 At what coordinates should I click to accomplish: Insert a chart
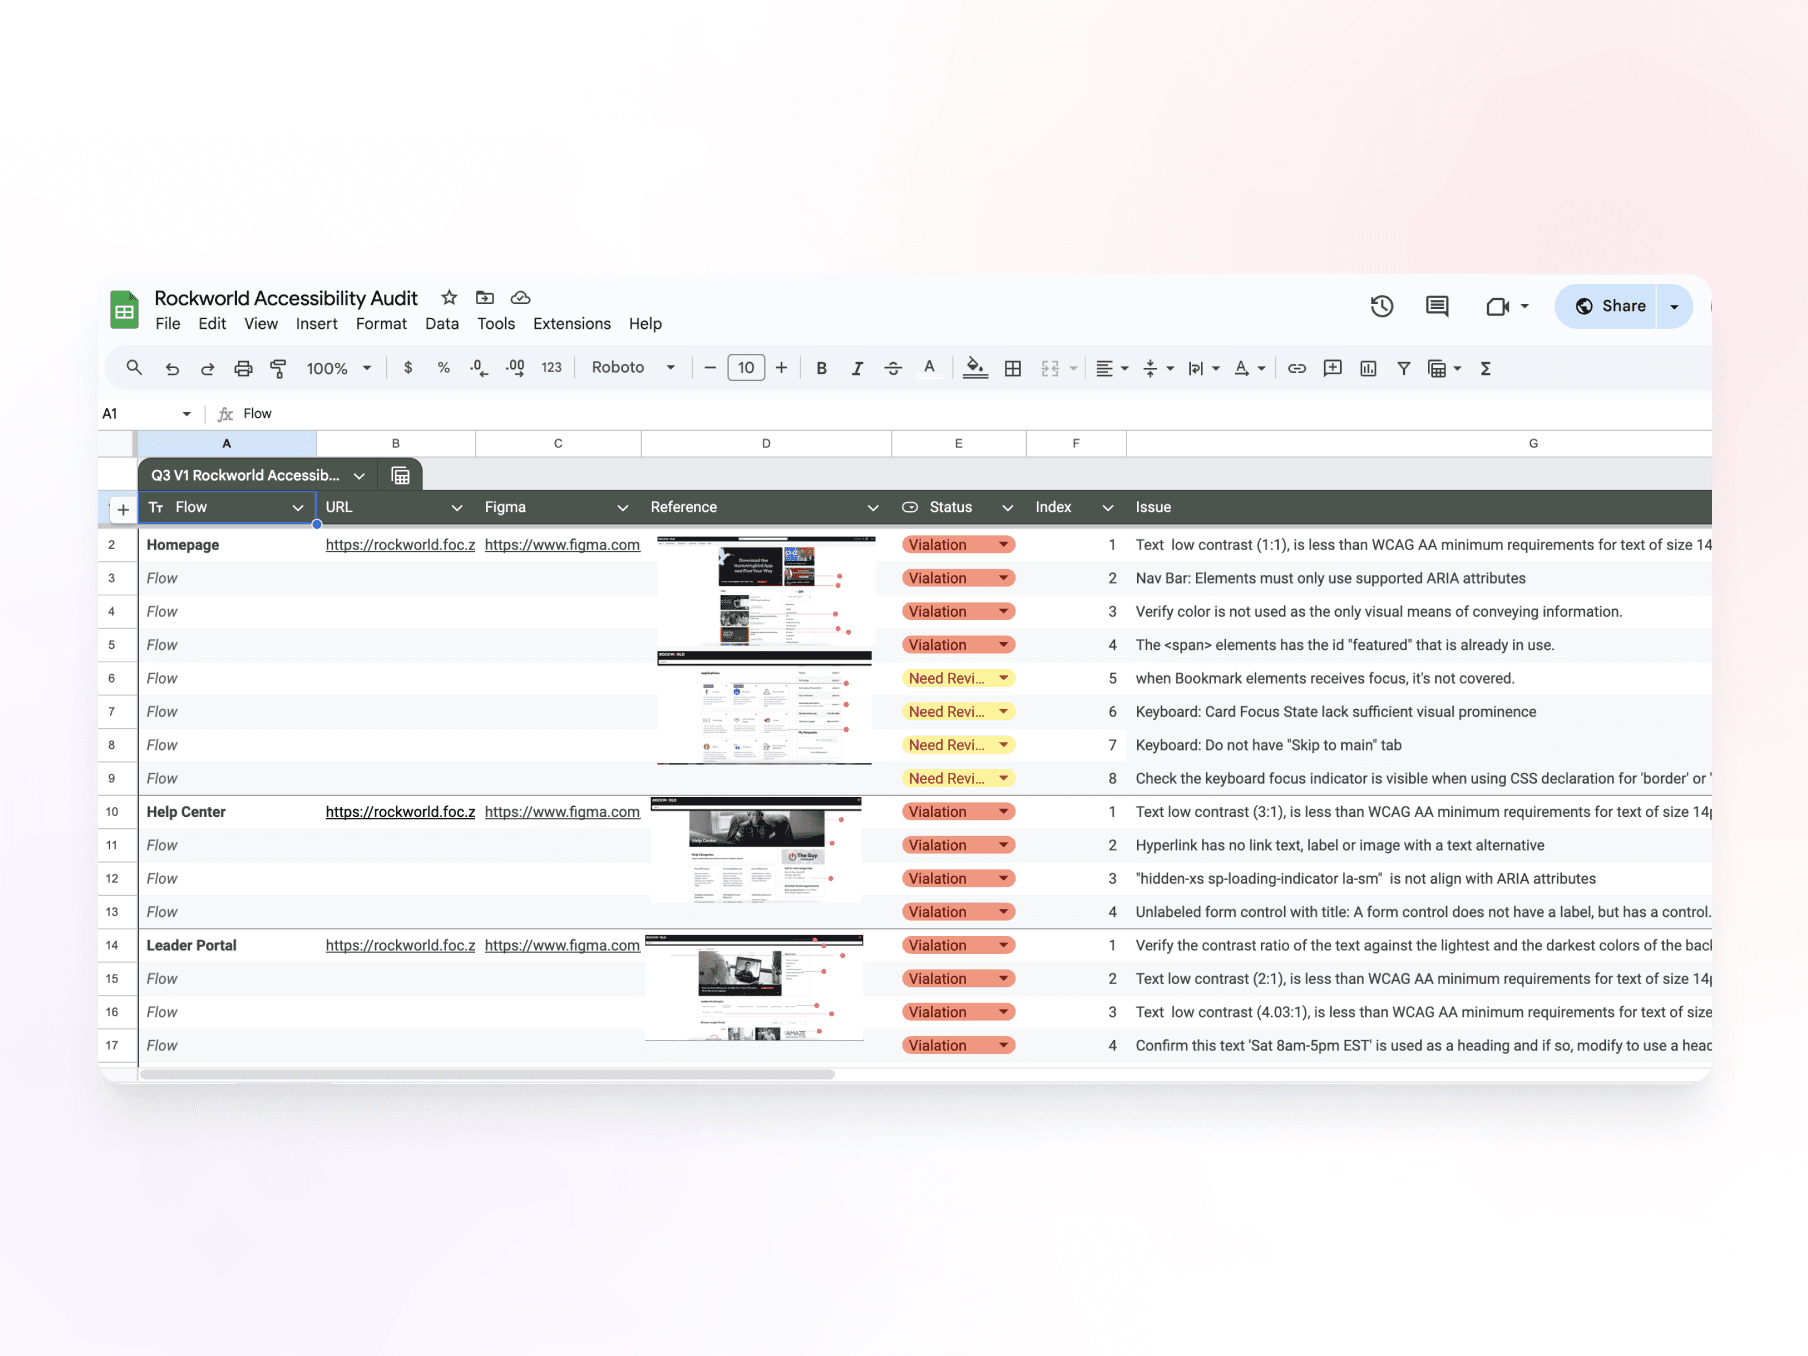(x=1368, y=368)
